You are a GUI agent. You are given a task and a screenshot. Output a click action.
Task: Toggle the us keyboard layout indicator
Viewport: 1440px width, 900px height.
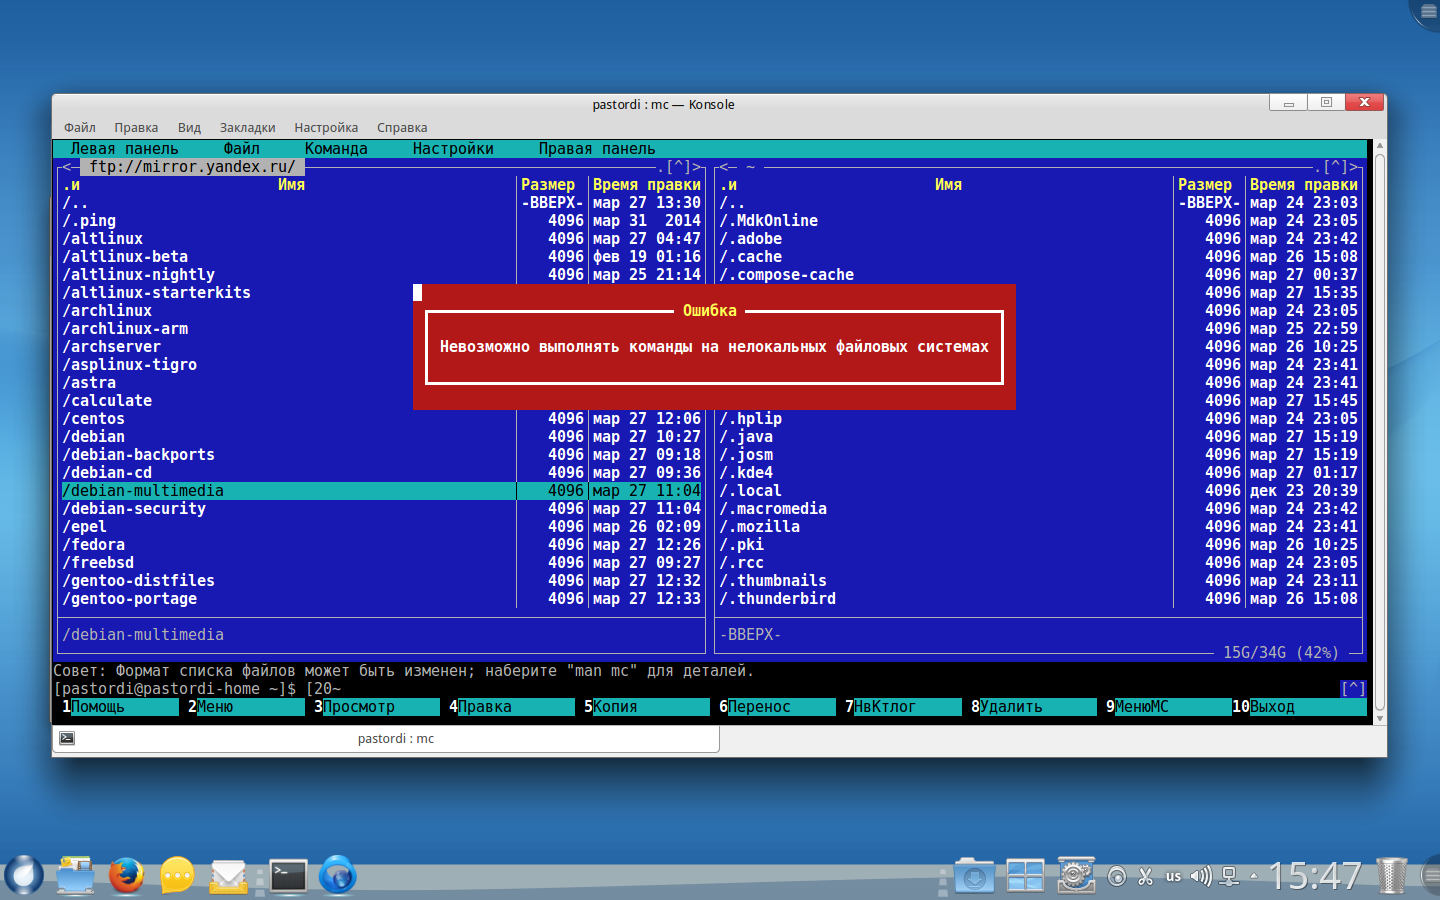(1173, 877)
